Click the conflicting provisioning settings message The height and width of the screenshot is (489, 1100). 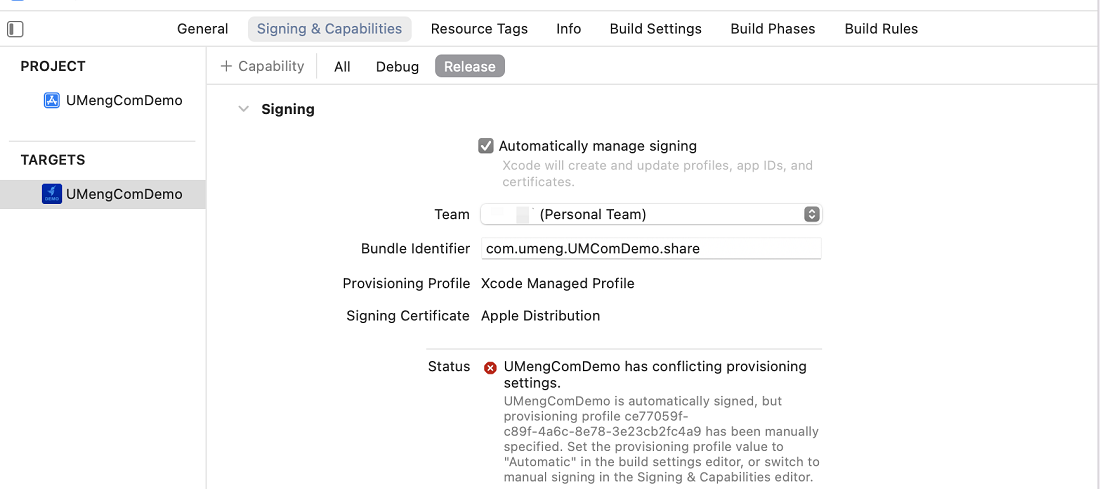(655, 375)
